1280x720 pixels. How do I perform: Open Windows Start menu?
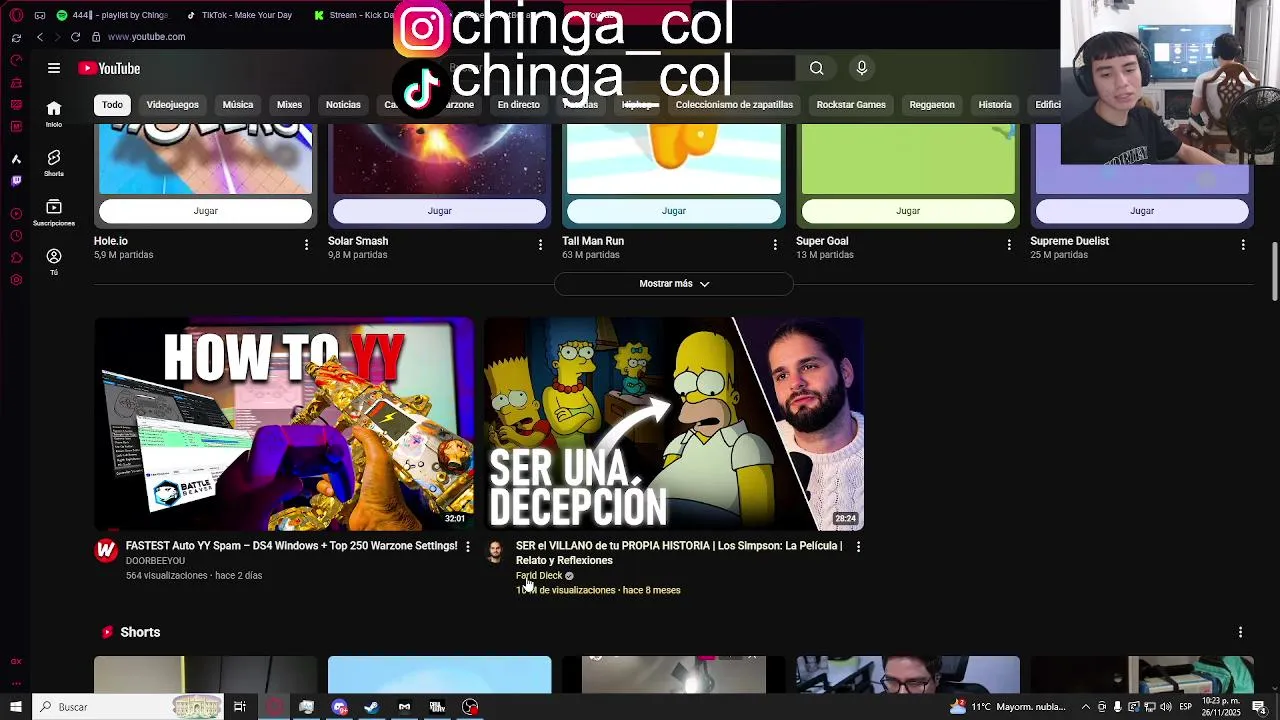(16, 707)
